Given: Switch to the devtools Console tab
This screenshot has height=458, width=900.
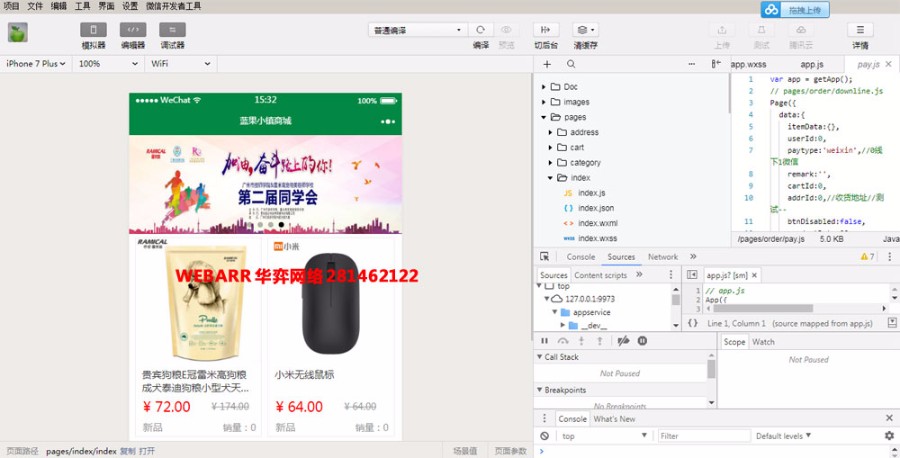Looking at the screenshot, I should pos(581,257).
